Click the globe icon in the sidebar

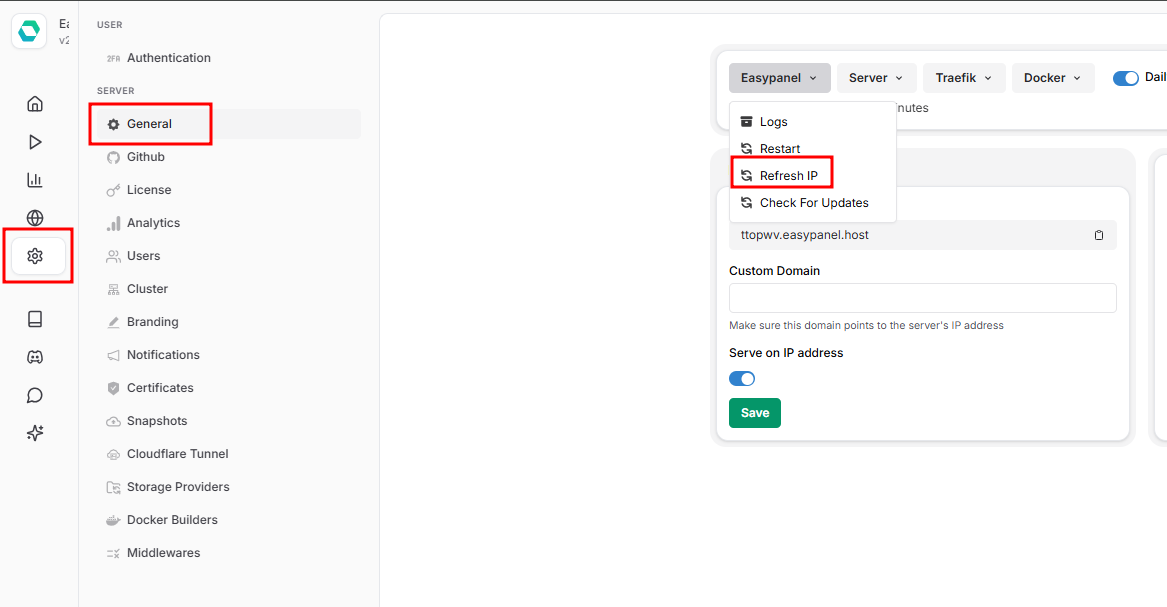(x=35, y=217)
